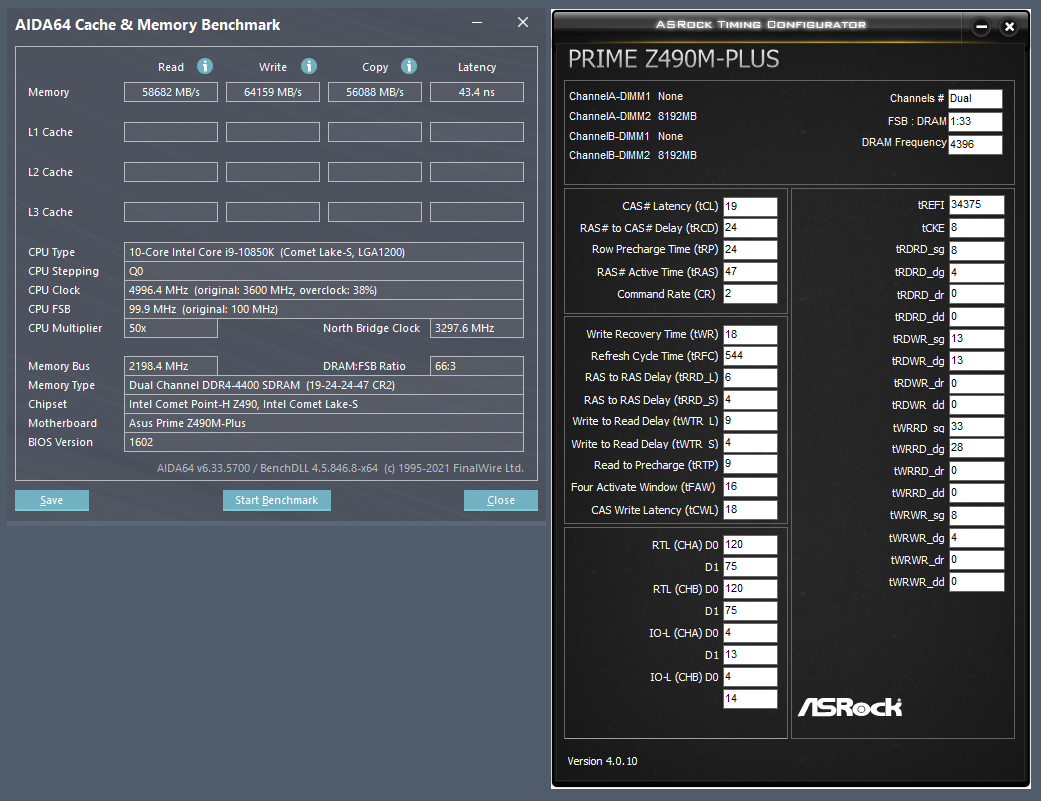This screenshot has height=801, width=1041.
Task: Click the CPU Multiplier value 50x
Action: 171,328
